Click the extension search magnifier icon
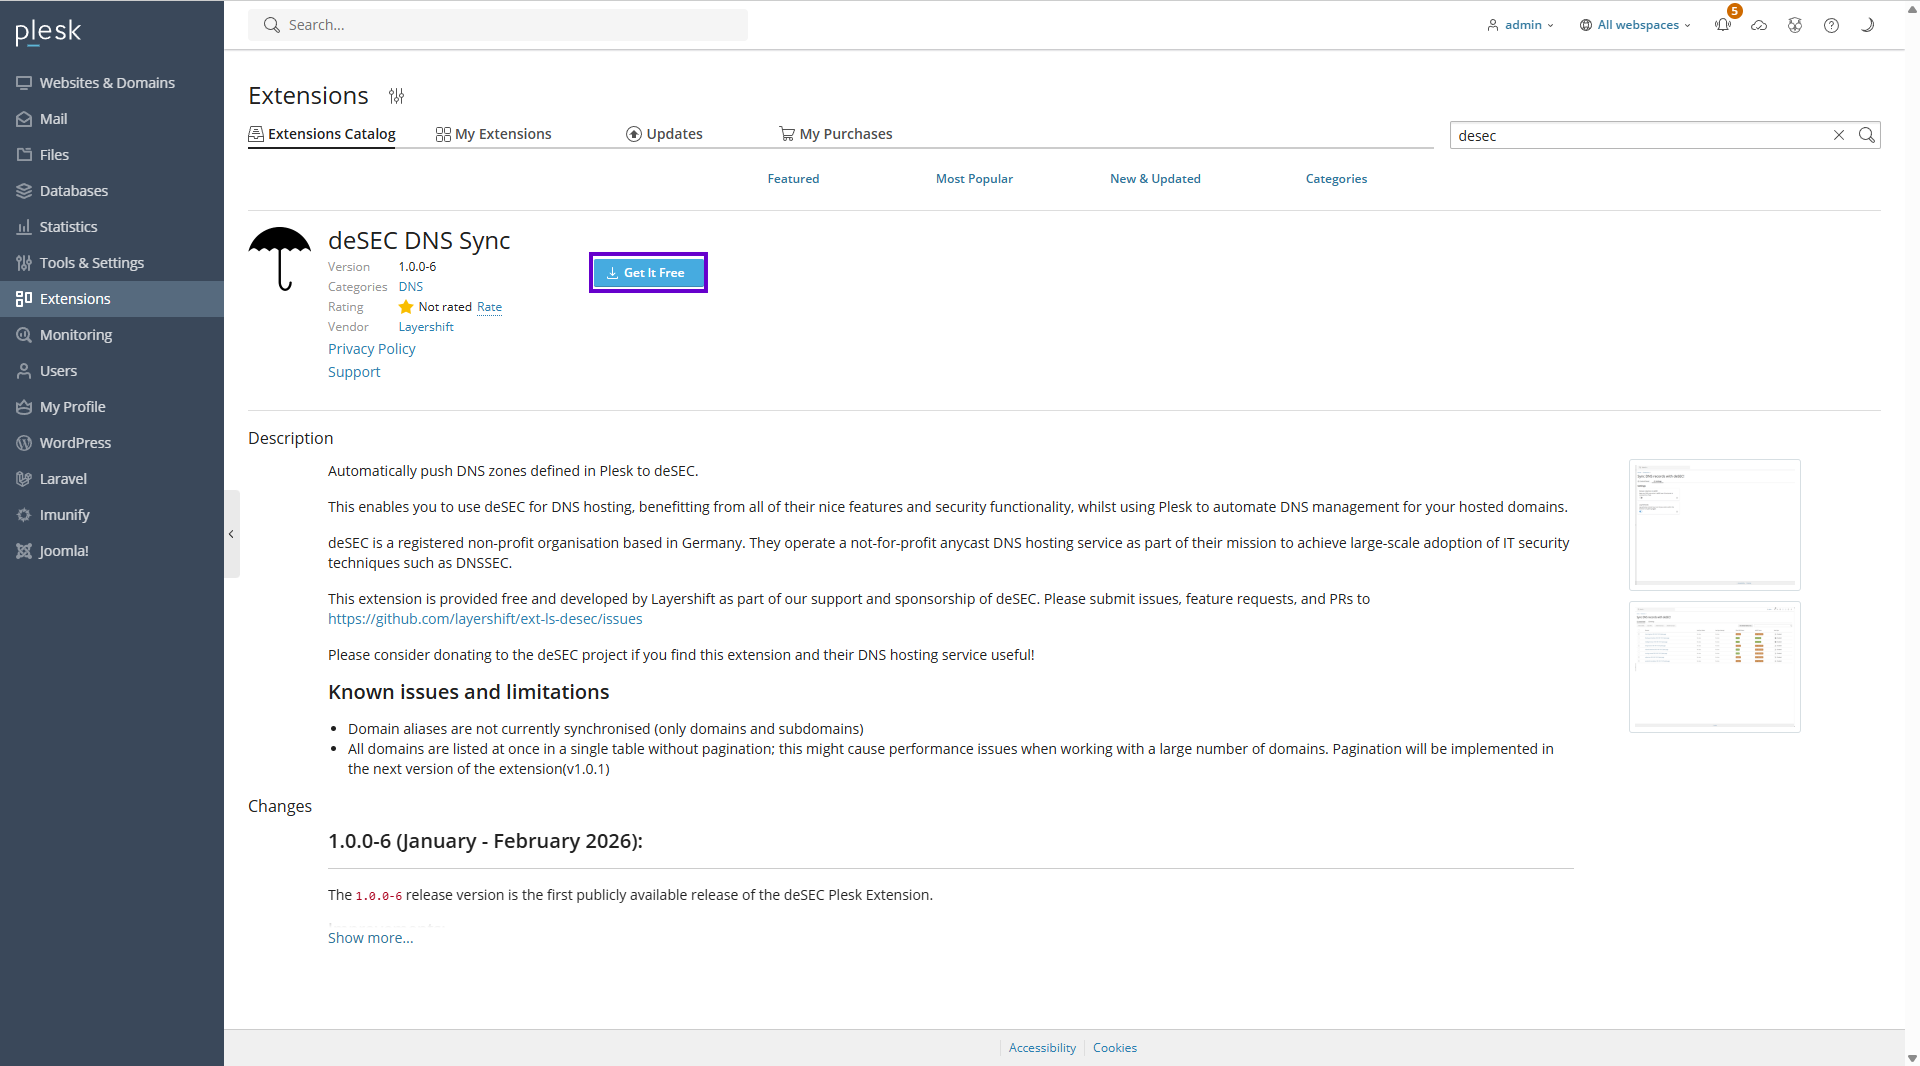This screenshot has height=1066, width=1920. click(x=1866, y=135)
